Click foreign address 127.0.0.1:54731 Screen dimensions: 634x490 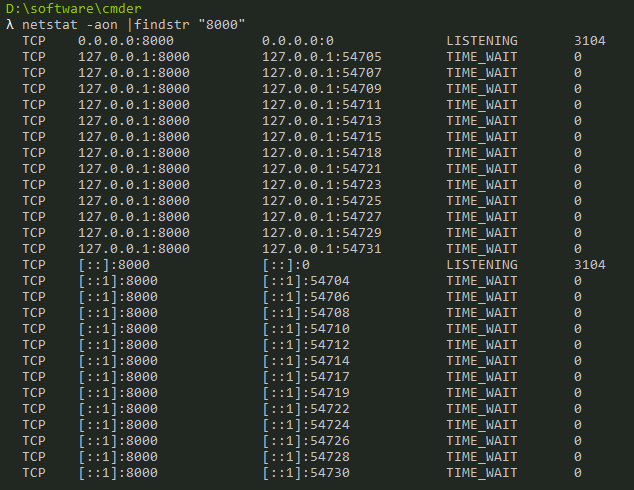click(322, 249)
